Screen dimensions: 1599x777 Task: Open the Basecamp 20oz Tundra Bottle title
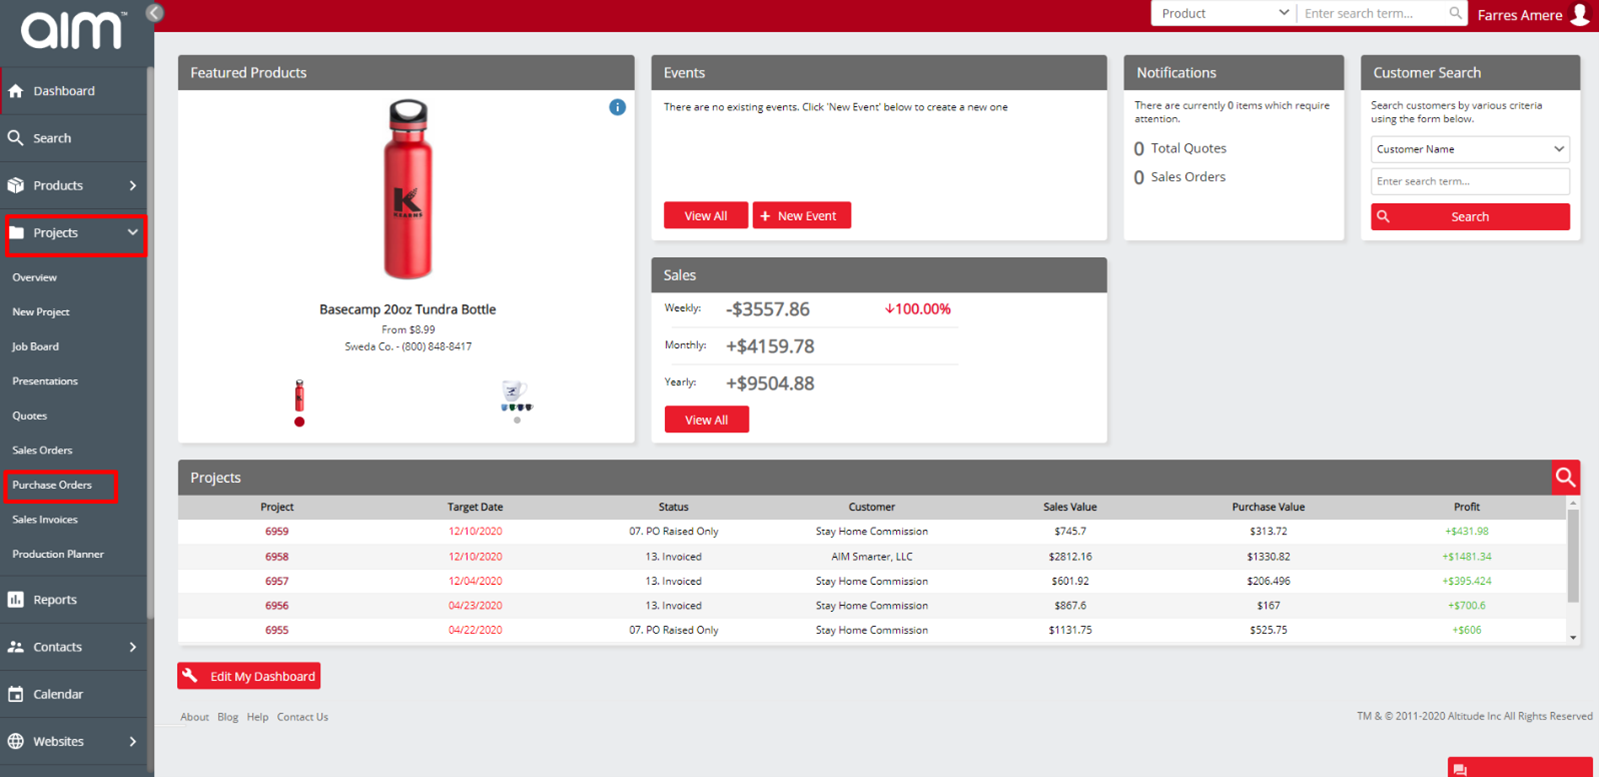coord(408,309)
